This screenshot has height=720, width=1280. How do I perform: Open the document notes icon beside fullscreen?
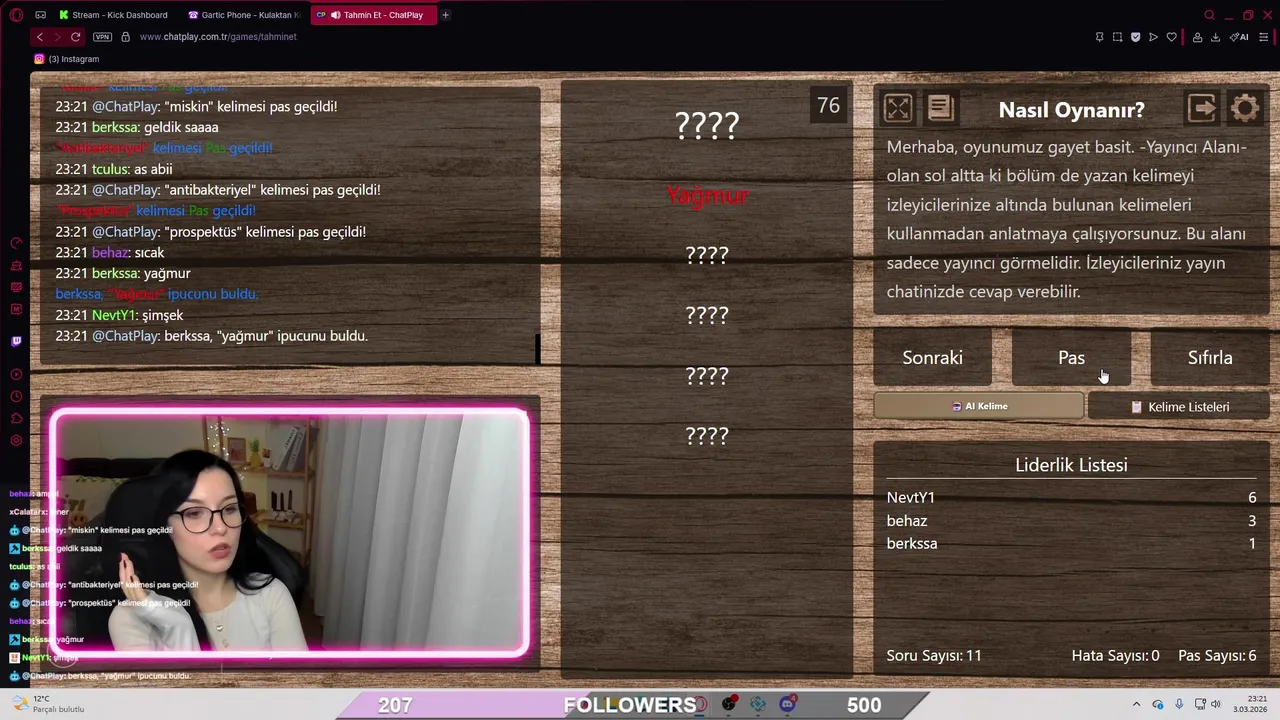coord(940,108)
